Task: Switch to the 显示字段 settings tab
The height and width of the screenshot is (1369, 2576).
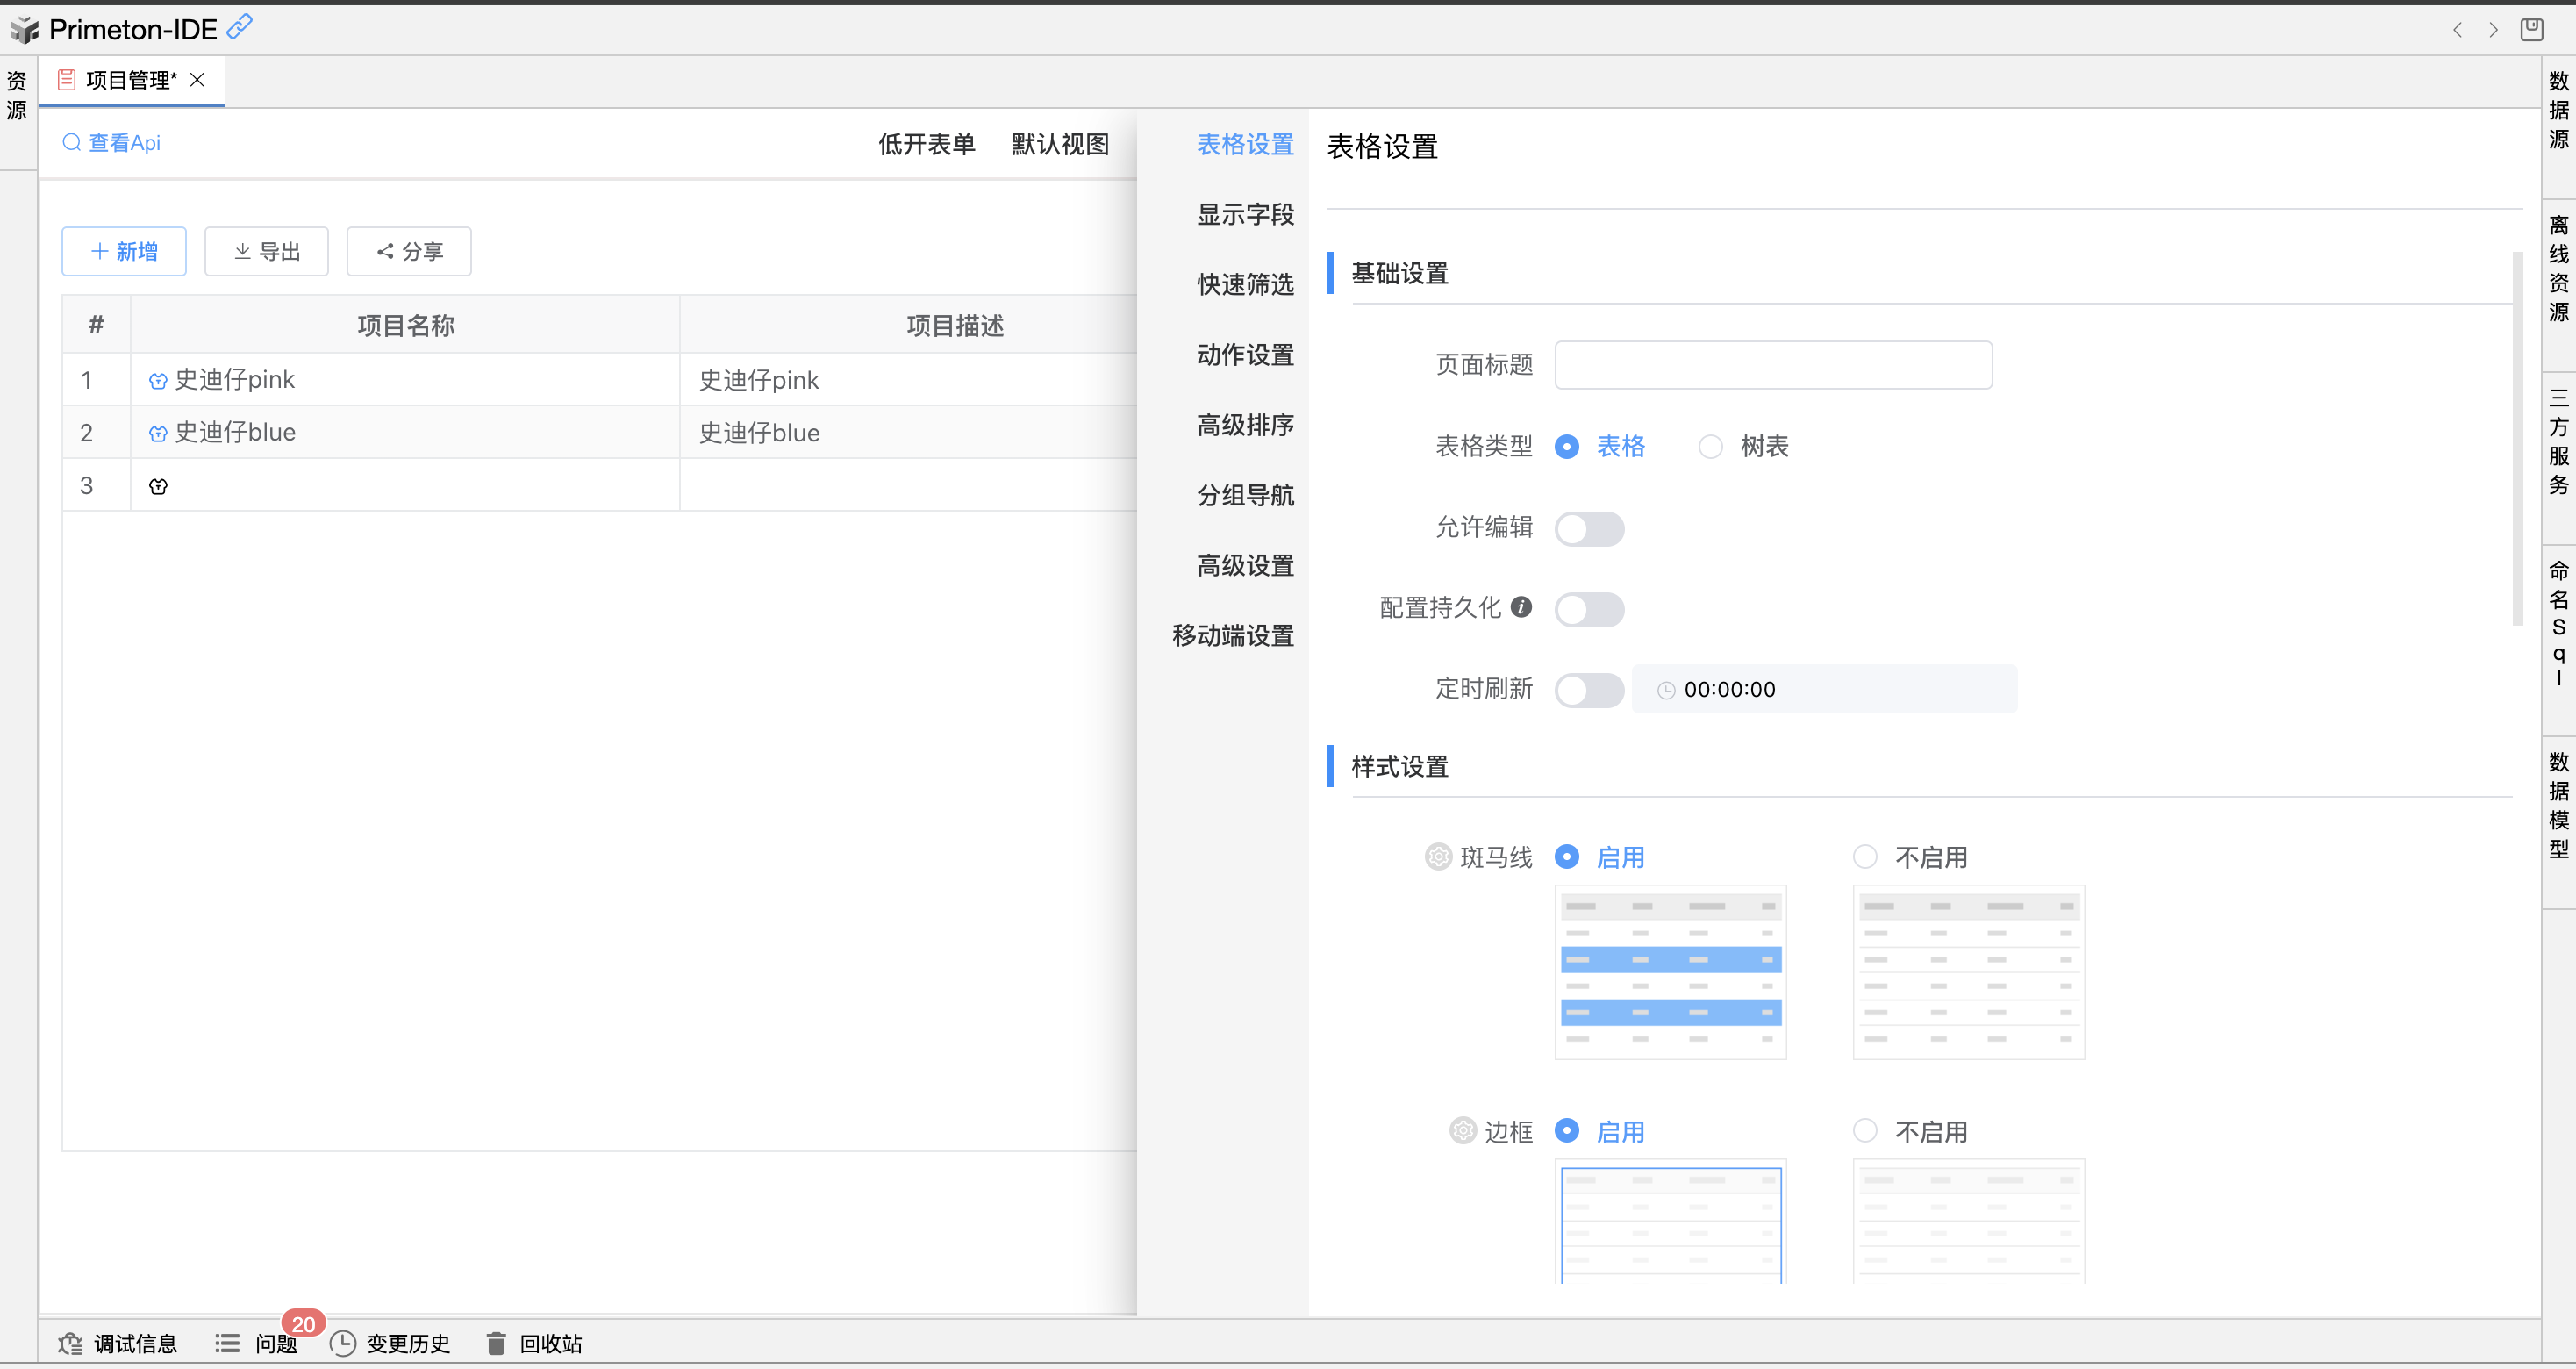Action: pos(1244,214)
